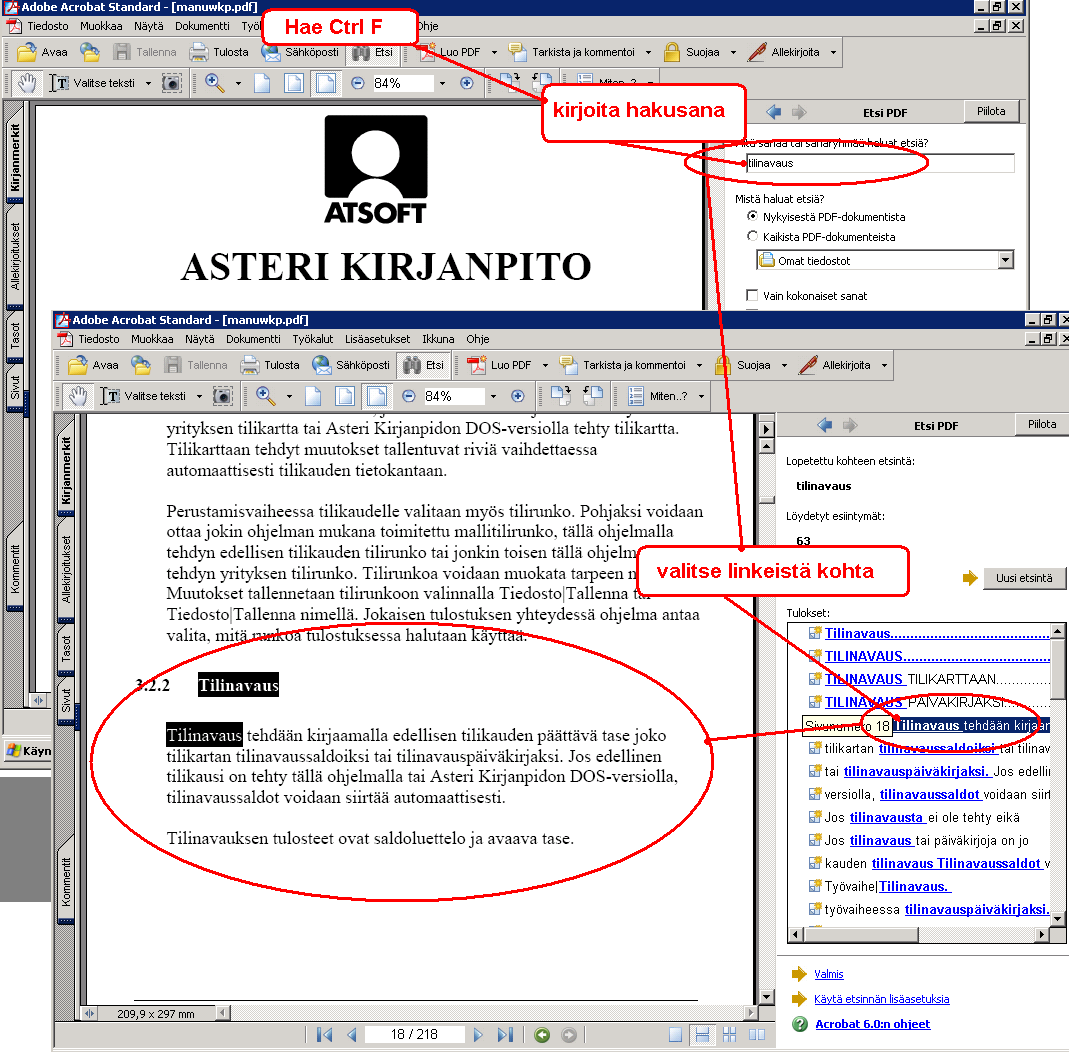
Task: Open Muokkaa menu in front window
Action: coord(152,339)
